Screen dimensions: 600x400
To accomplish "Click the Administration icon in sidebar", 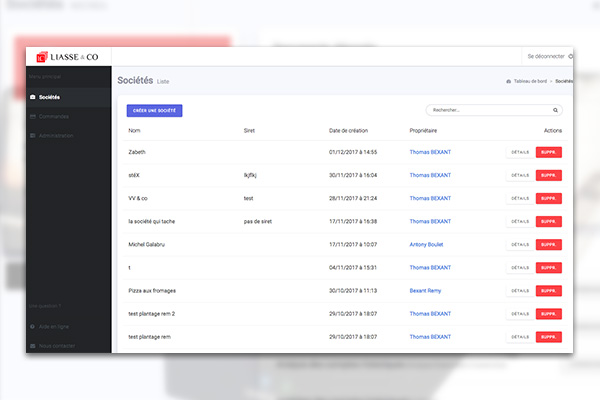I will 33,136.
